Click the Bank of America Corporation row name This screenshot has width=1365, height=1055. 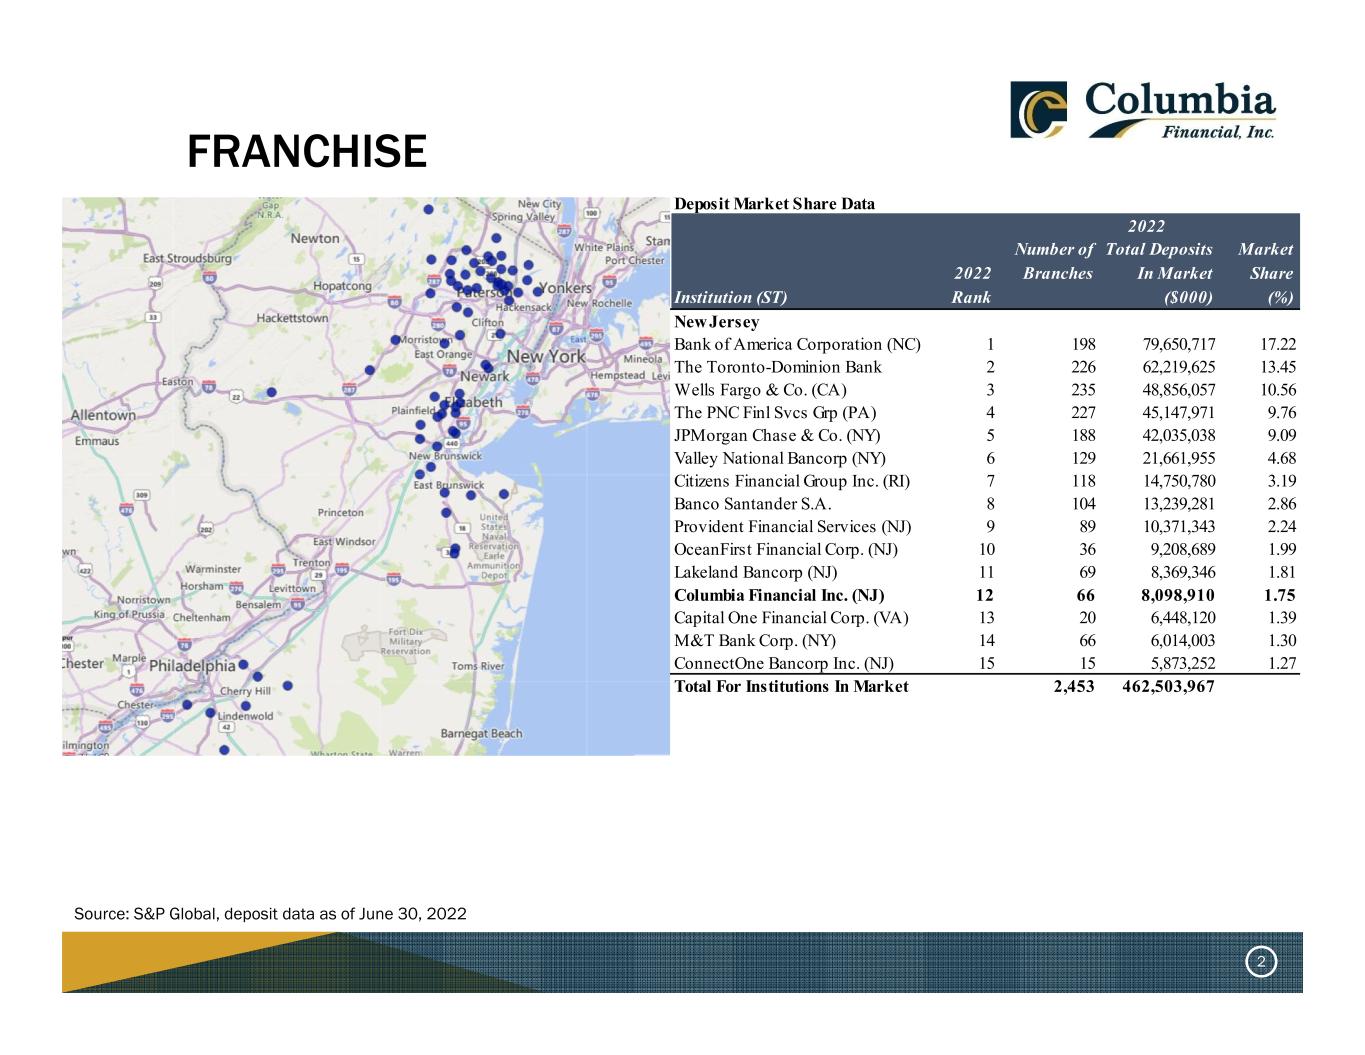tap(797, 344)
